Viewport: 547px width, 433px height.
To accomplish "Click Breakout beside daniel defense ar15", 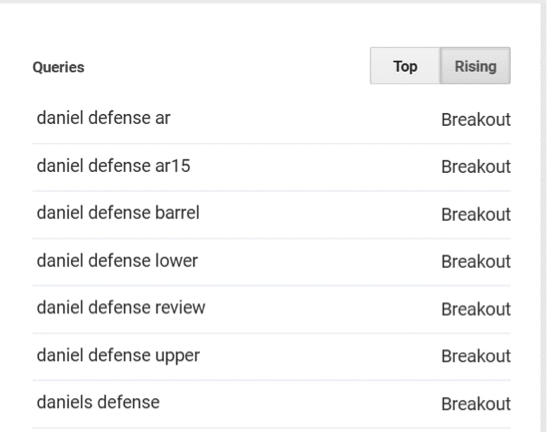I will (x=476, y=167).
